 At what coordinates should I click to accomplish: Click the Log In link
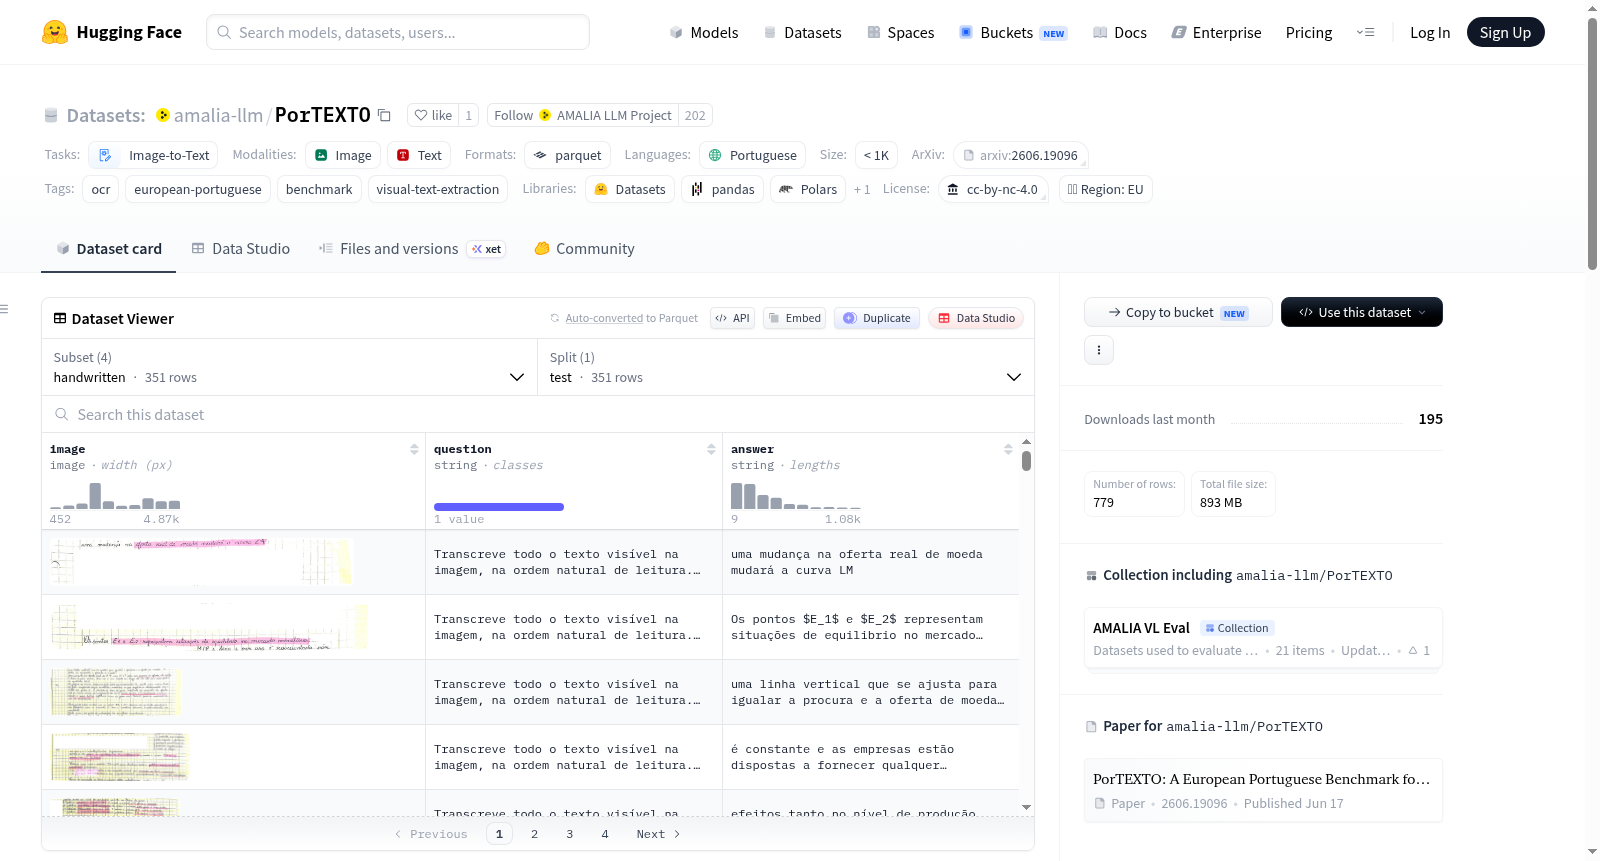tap(1430, 32)
